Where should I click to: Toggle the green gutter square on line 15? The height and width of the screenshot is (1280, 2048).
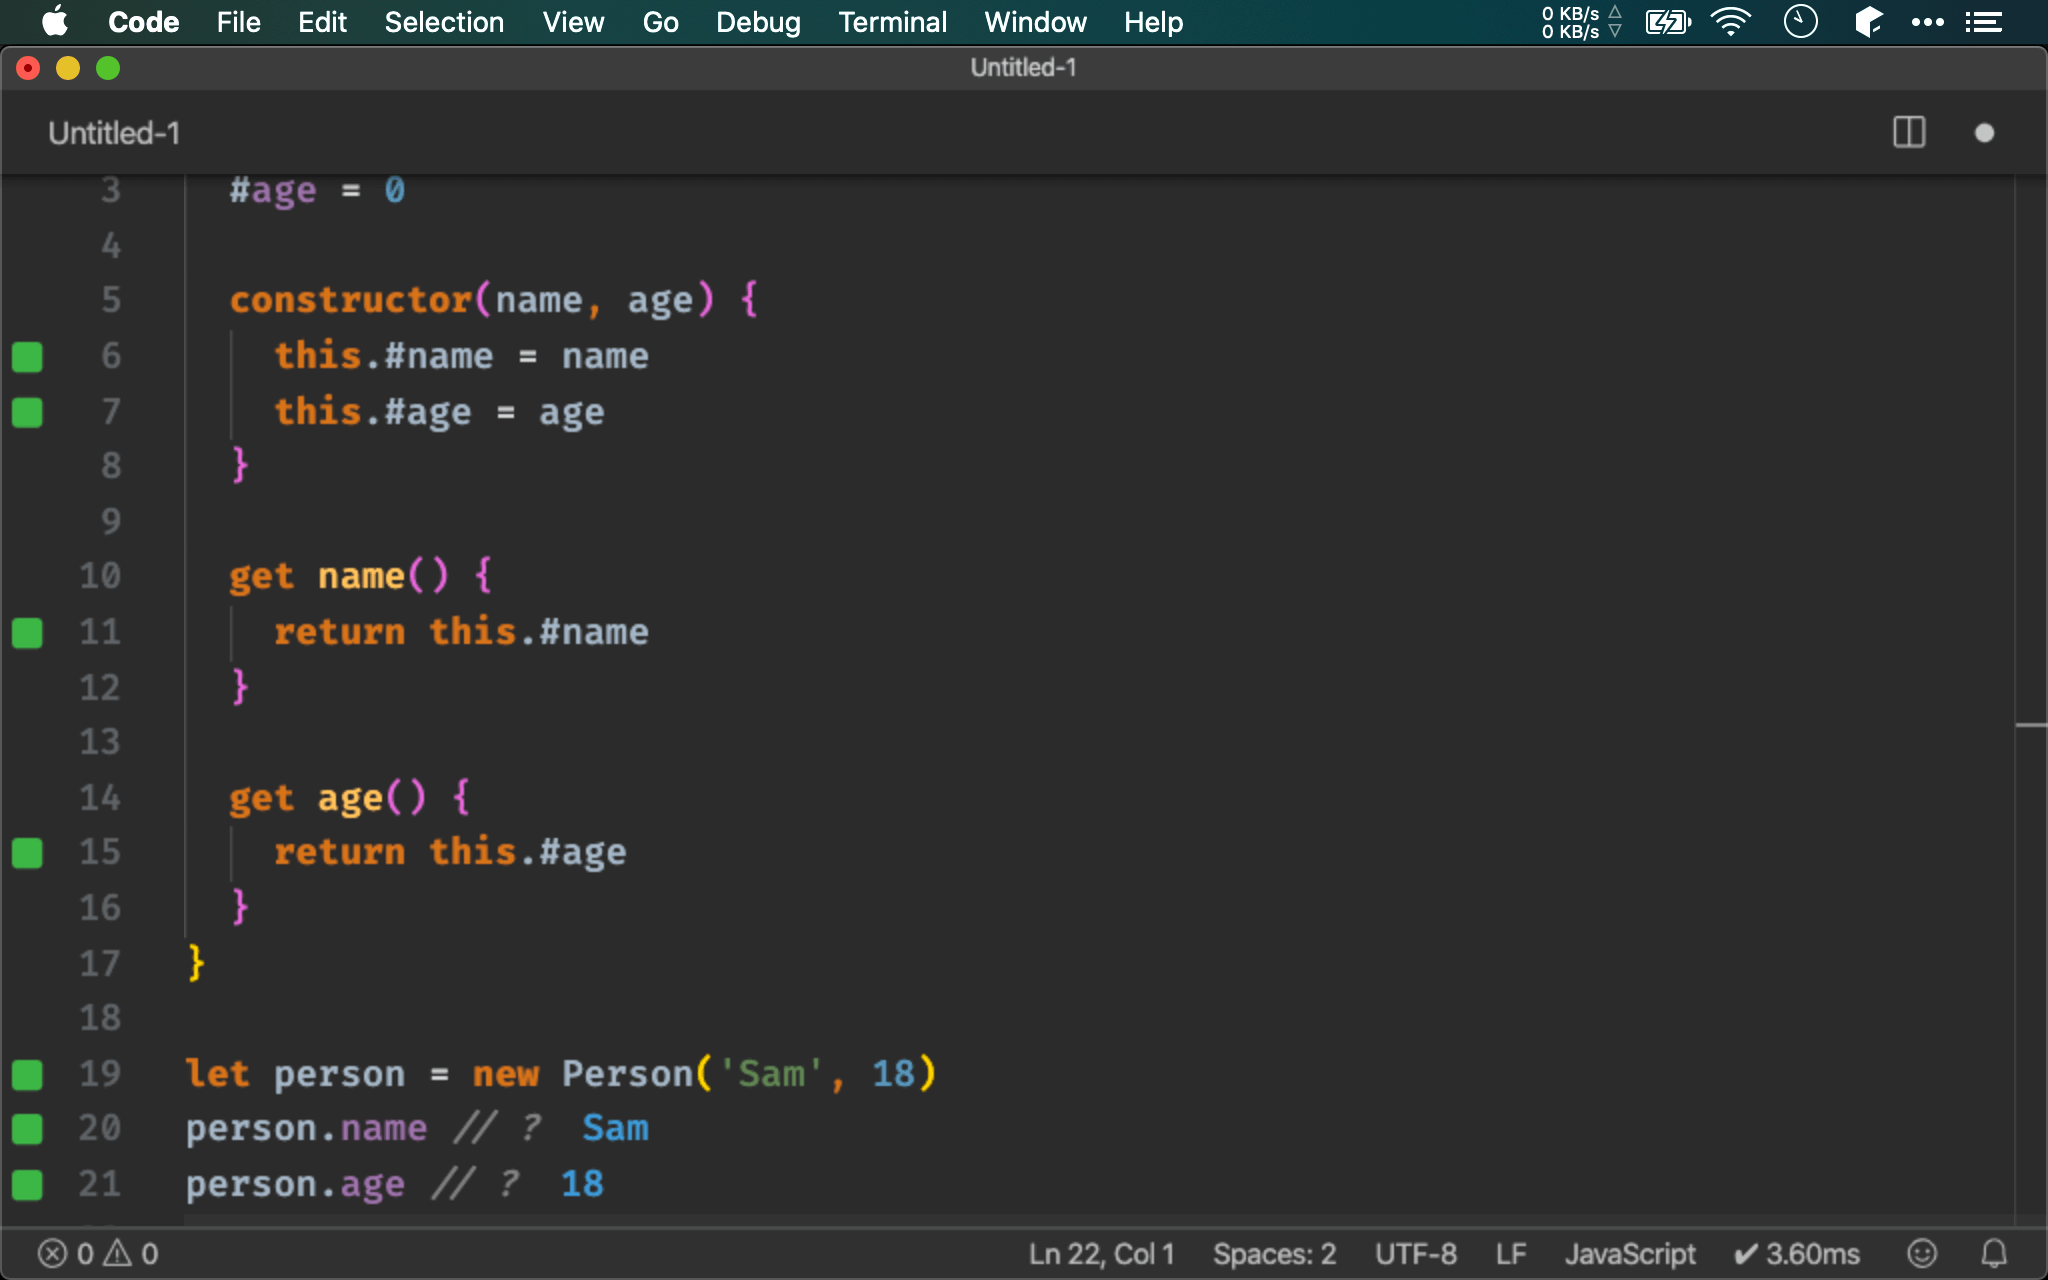(x=27, y=853)
